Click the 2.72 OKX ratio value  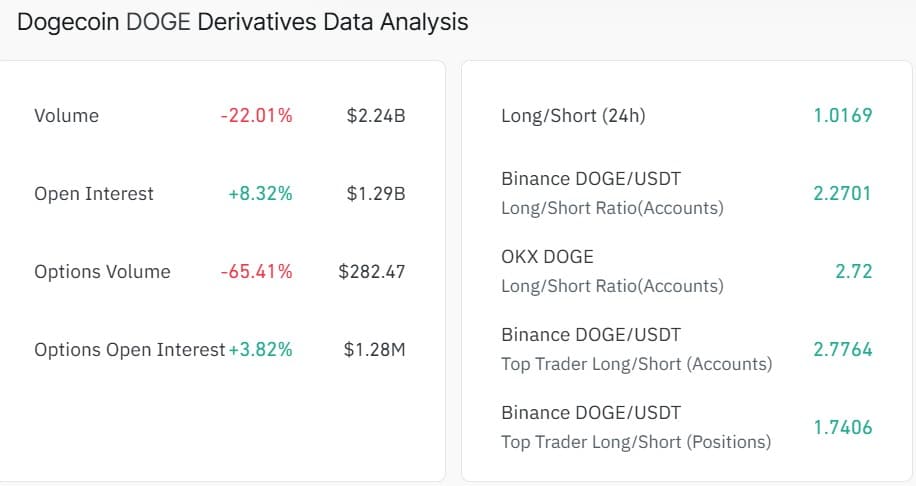click(x=853, y=271)
